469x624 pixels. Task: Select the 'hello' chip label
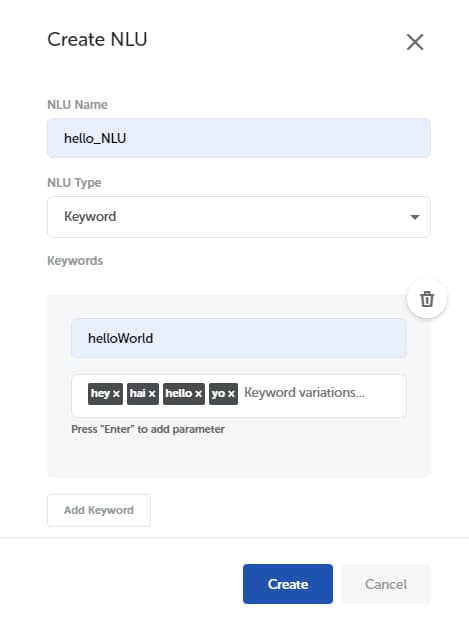[179, 393]
